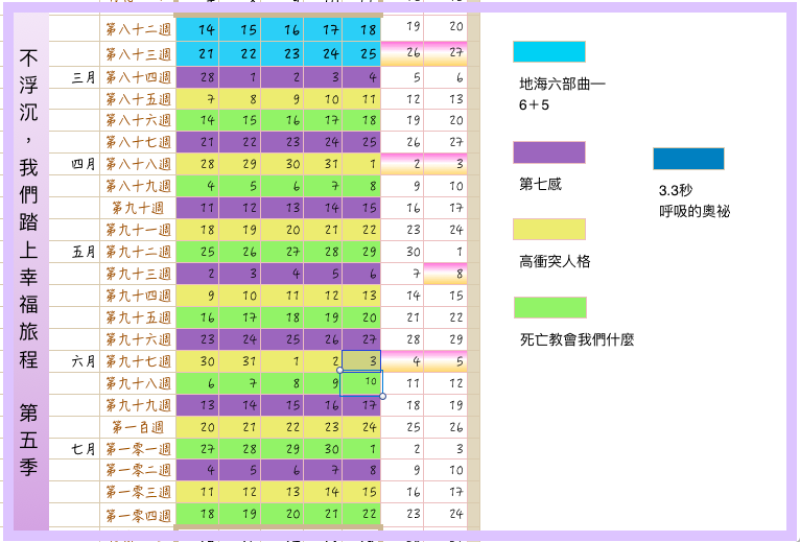This screenshot has width=800, height=542.
Task: Select the 第八十七週 week label cell
Action: pyautogui.click(x=138, y=142)
